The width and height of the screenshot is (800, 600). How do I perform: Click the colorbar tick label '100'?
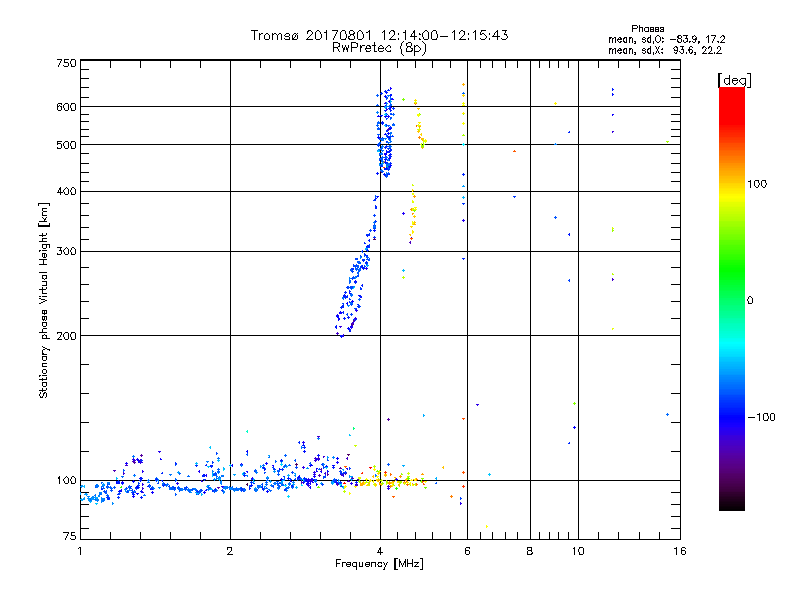tap(757, 184)
